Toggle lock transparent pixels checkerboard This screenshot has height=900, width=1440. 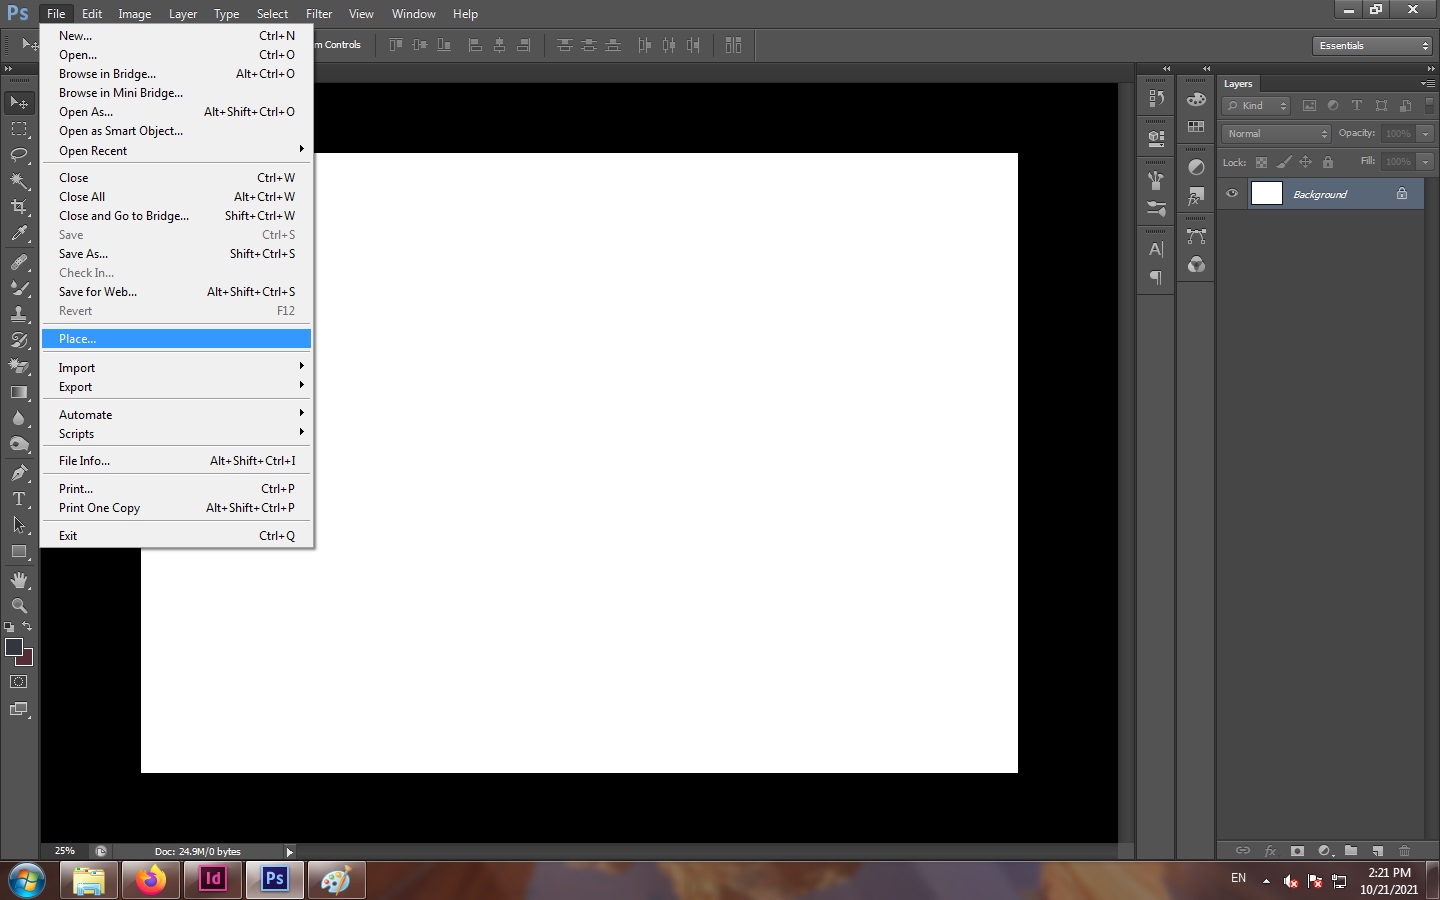1261,162
